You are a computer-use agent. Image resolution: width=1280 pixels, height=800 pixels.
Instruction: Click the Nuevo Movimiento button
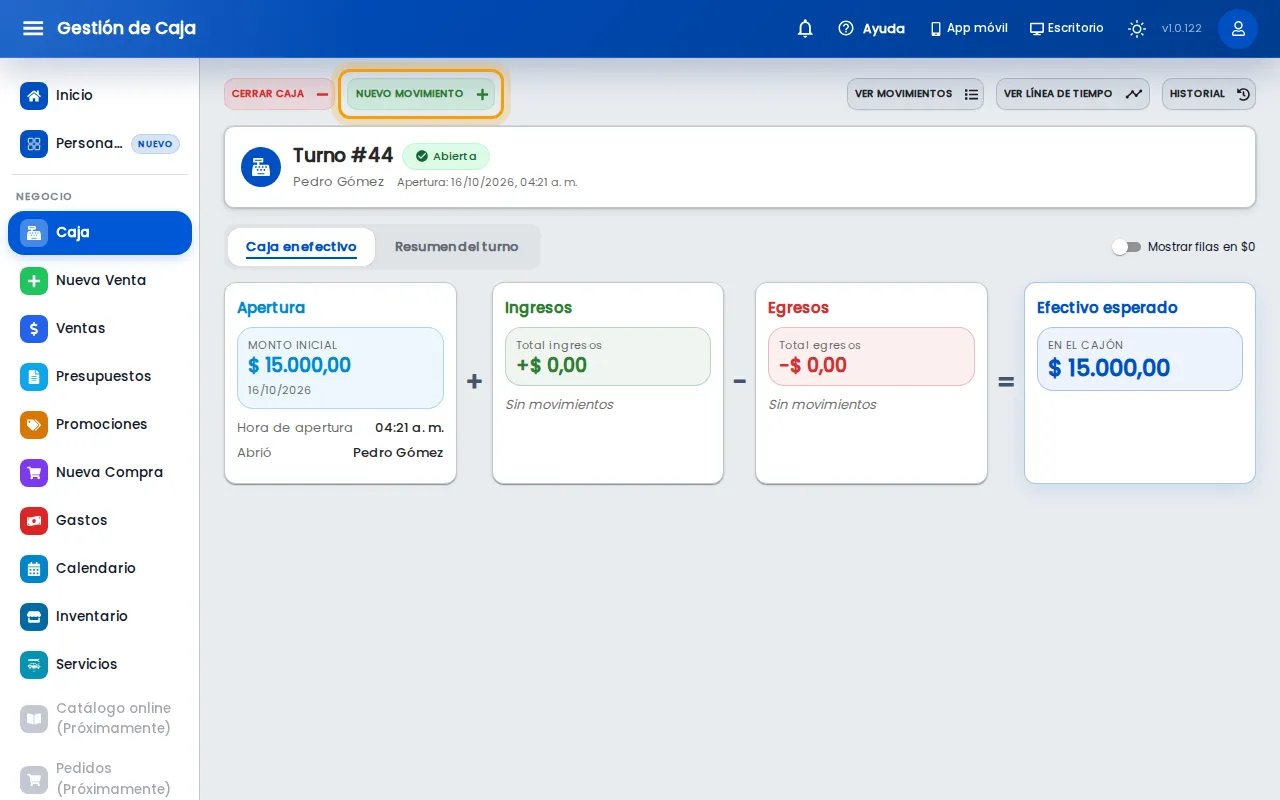(421, 94)
